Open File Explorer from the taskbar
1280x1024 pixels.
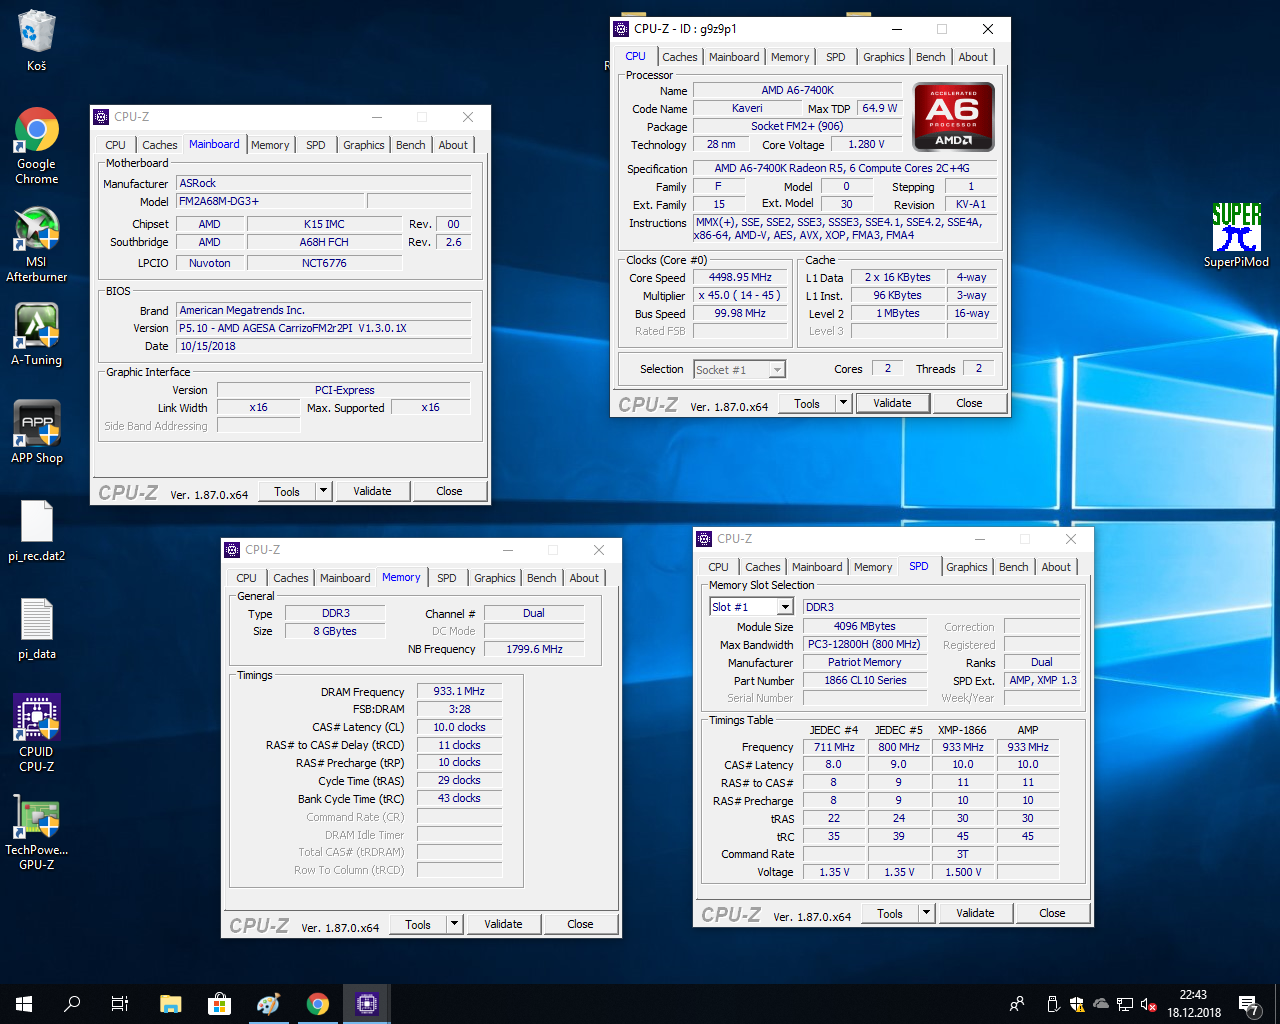pyautogui.click(x=170, y=1004)
